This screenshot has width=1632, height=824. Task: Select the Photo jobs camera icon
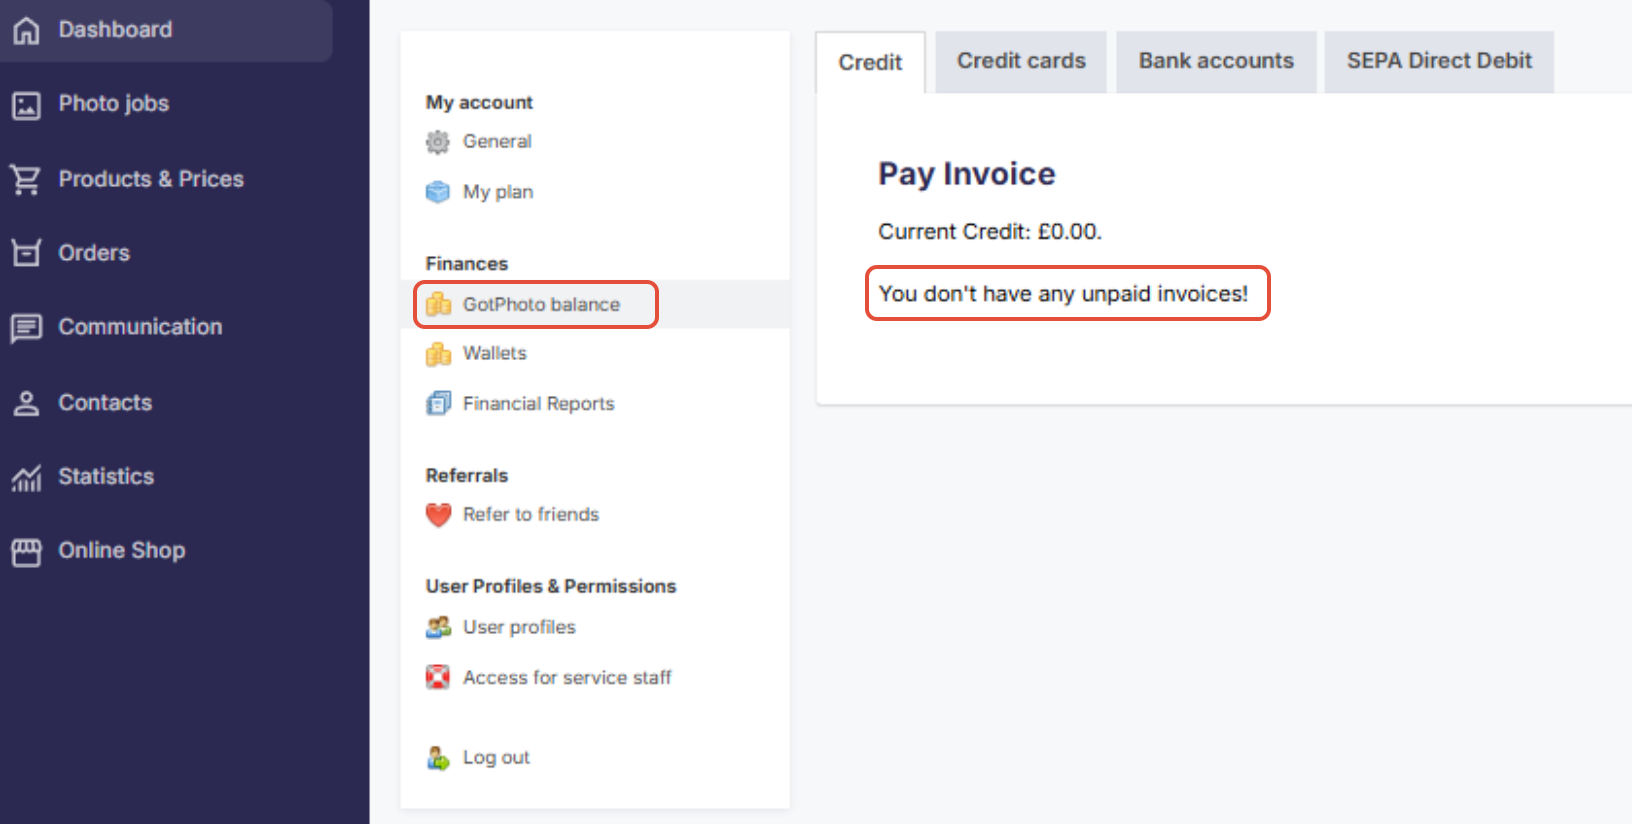coord(25,103)
